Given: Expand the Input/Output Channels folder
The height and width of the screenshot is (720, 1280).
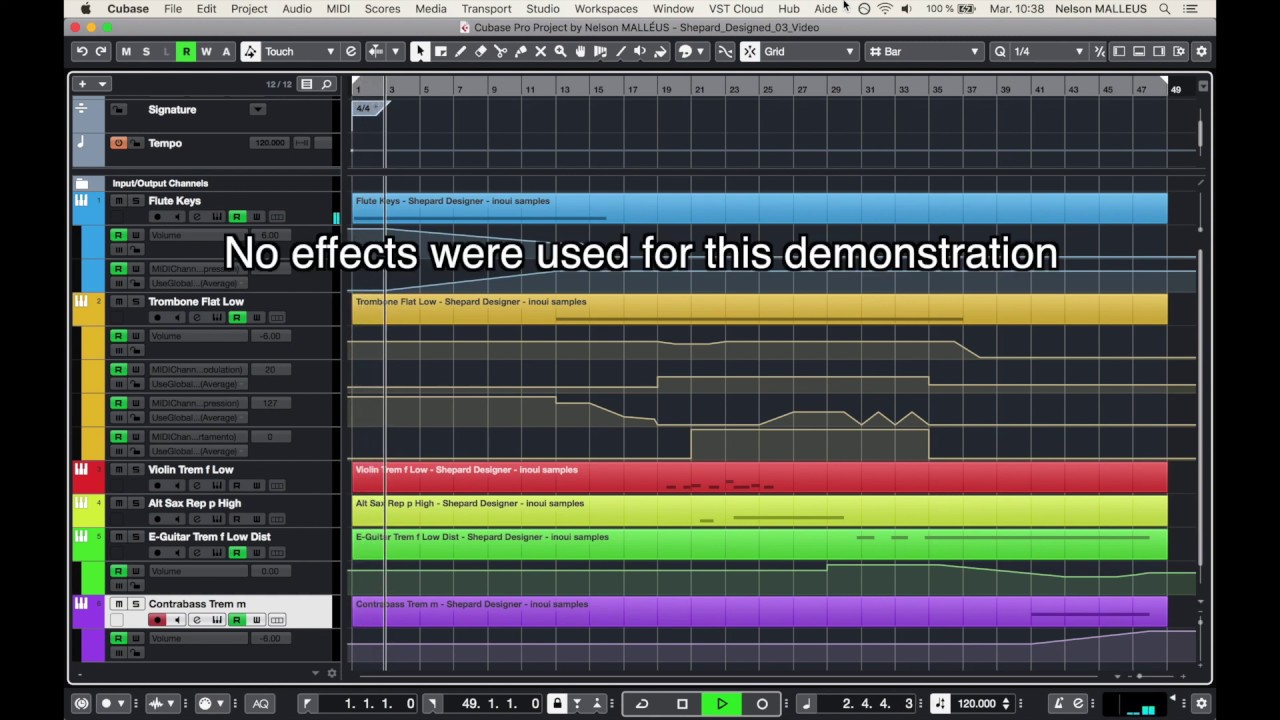Looking at the screenshot, I should 82,184.
